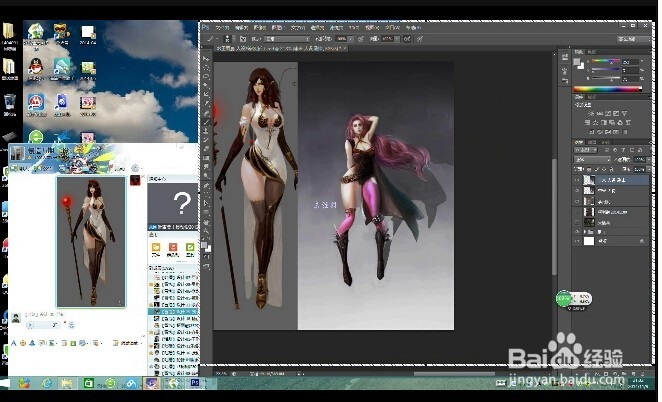
Task: Open the workspace switcher dropdown
Action: [634, 39]
